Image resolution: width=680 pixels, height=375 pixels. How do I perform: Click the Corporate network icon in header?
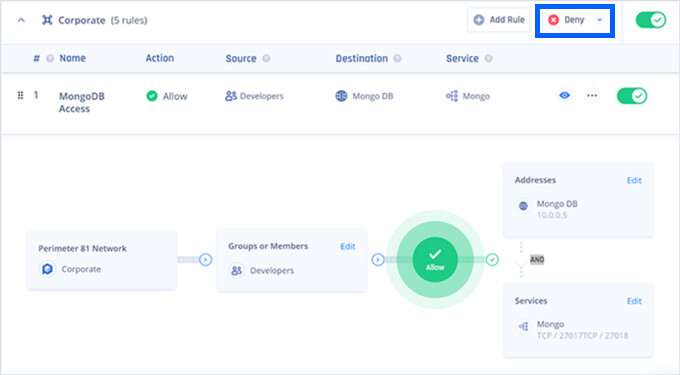(47, 20)
